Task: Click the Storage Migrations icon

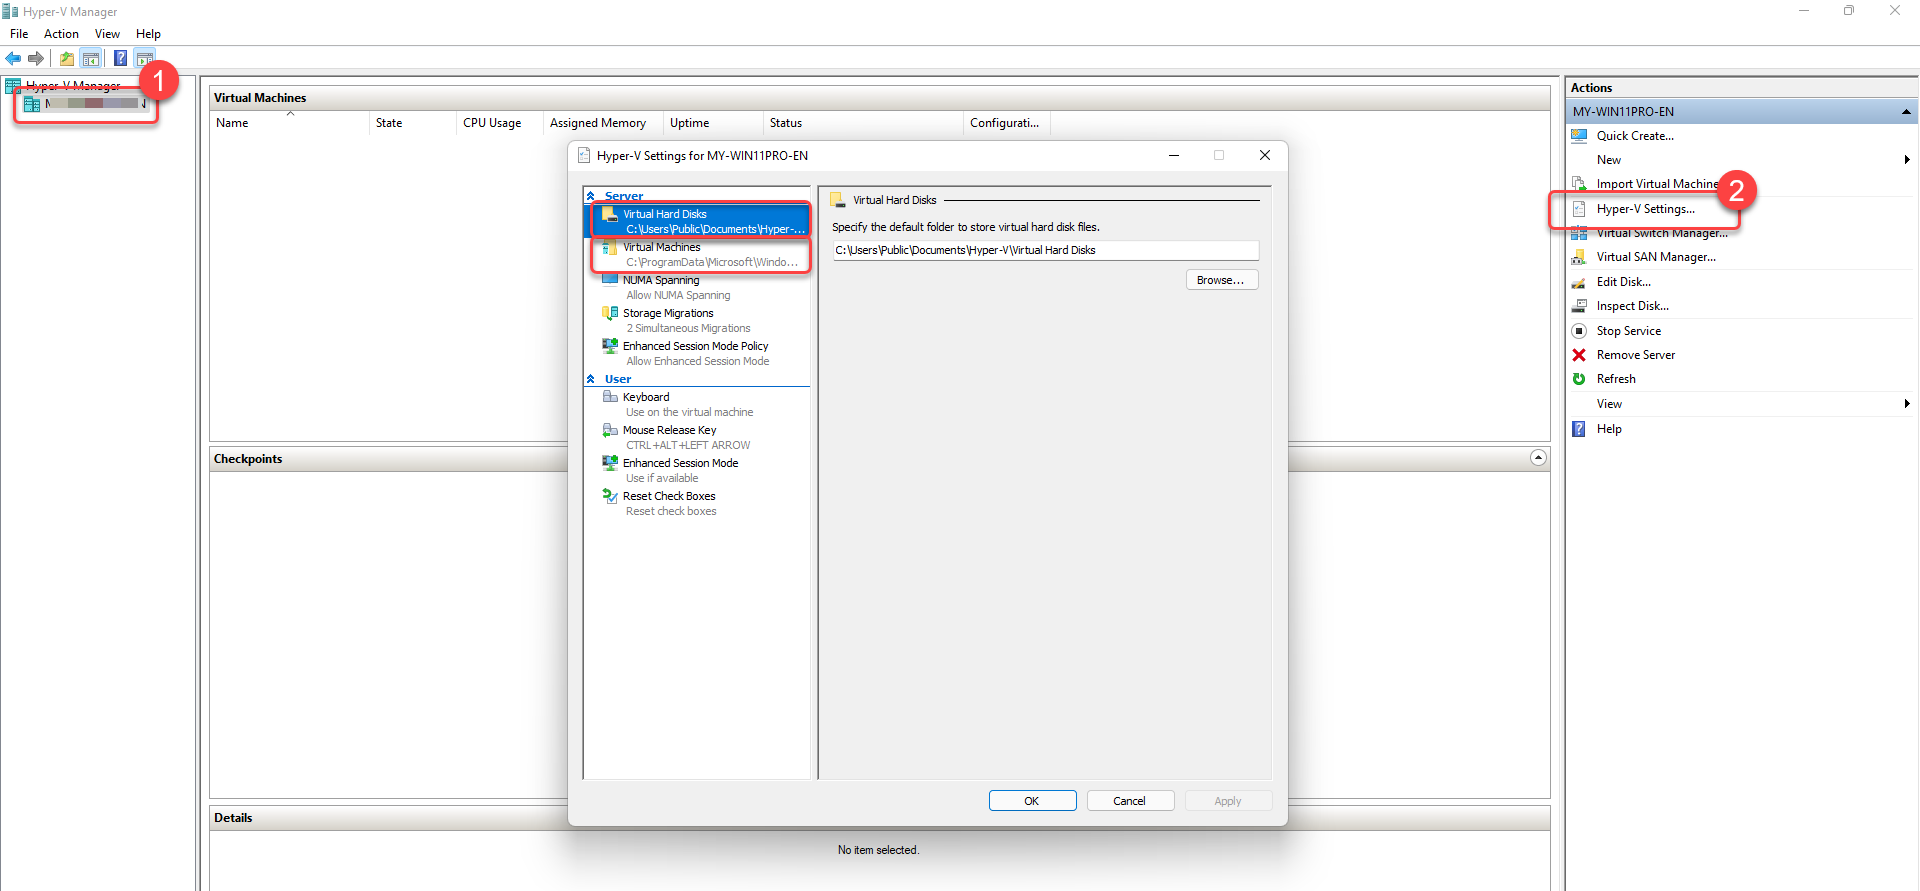Action: tap(610, 313)
